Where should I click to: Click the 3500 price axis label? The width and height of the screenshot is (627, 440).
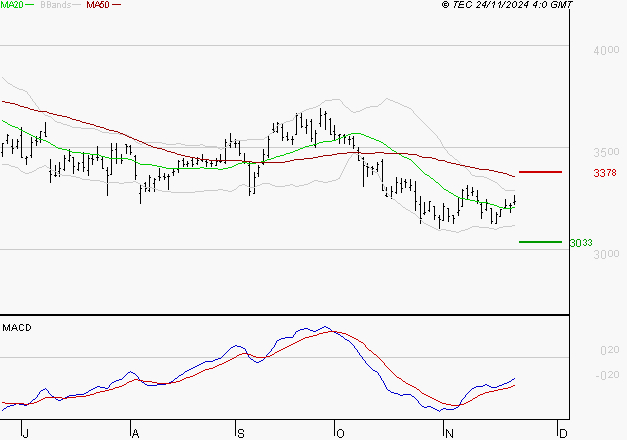point(606,152)
